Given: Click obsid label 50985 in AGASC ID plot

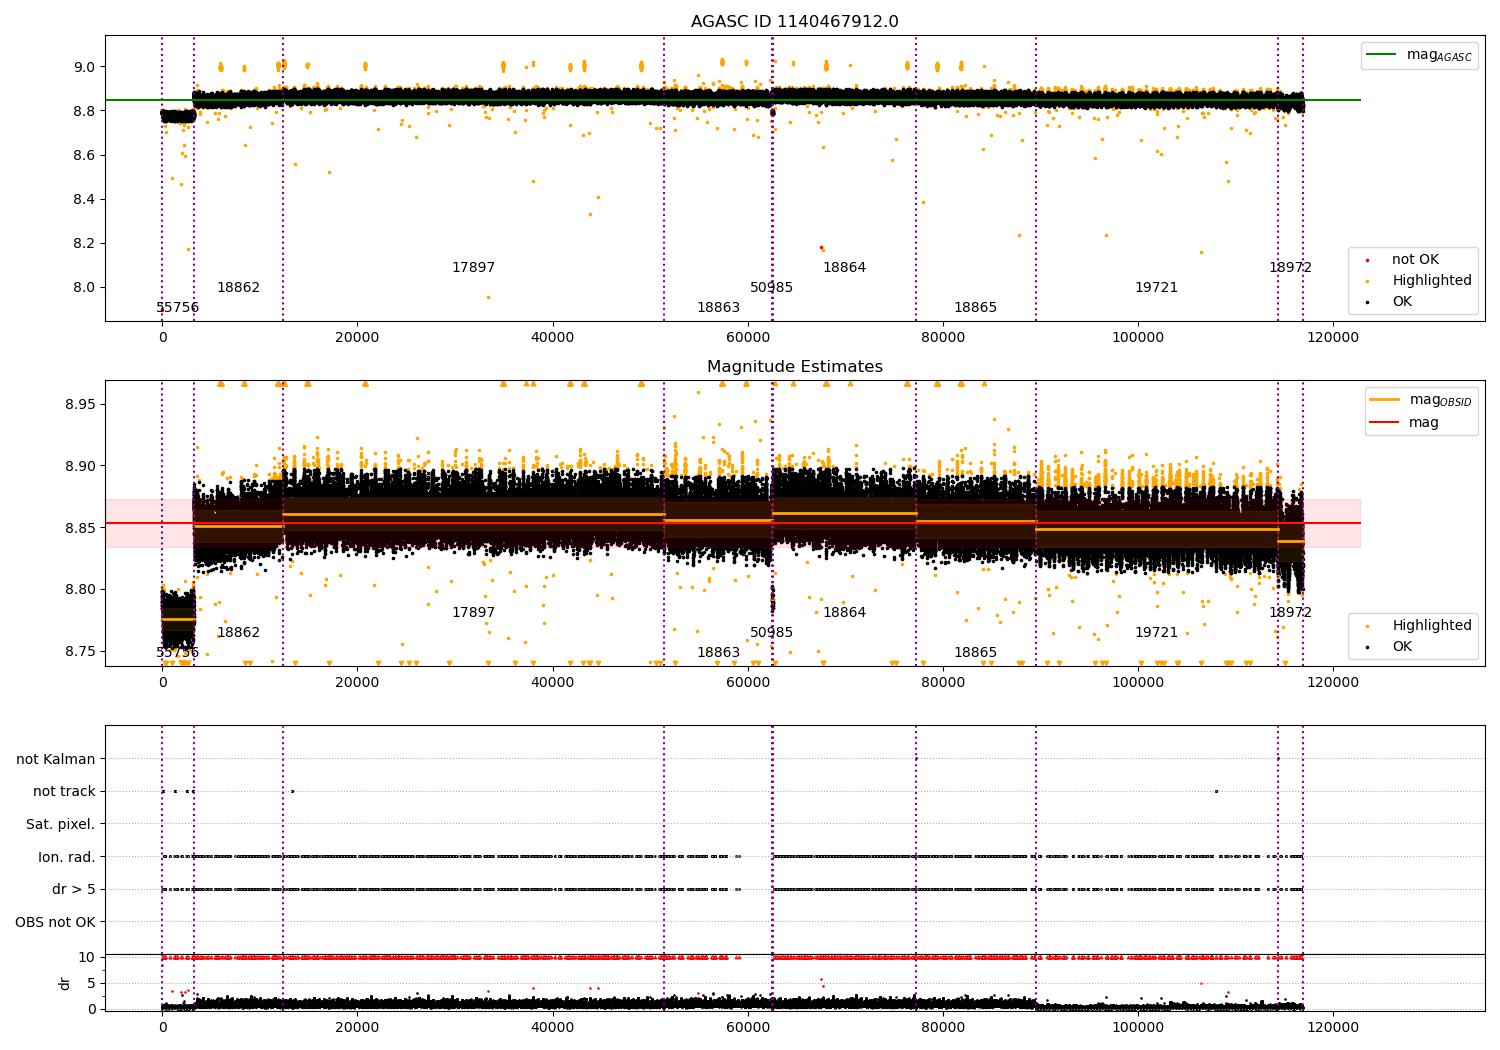Looking at the screenshot, I should (771, 288).
